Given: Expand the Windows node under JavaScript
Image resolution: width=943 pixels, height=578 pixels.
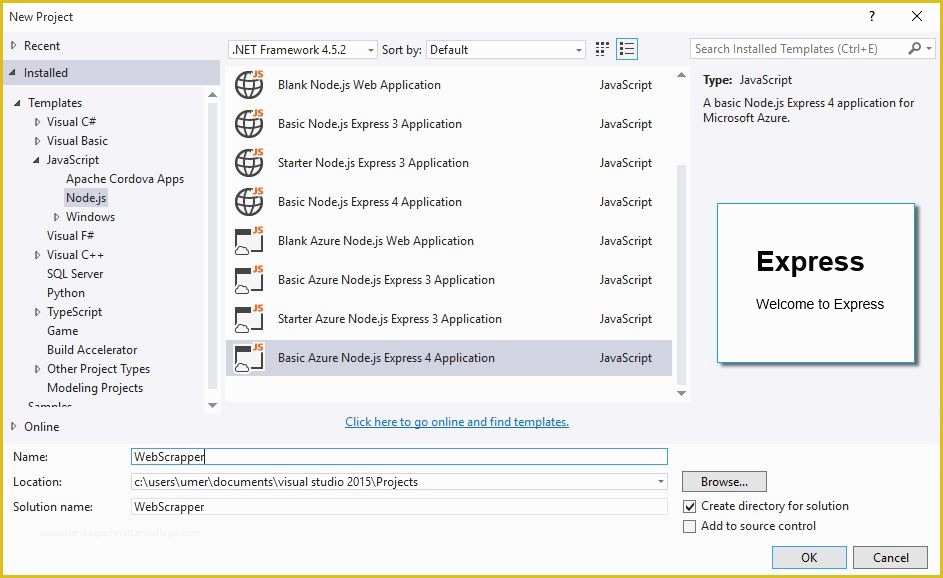Looking at the screenshot, I should [57, 217].
